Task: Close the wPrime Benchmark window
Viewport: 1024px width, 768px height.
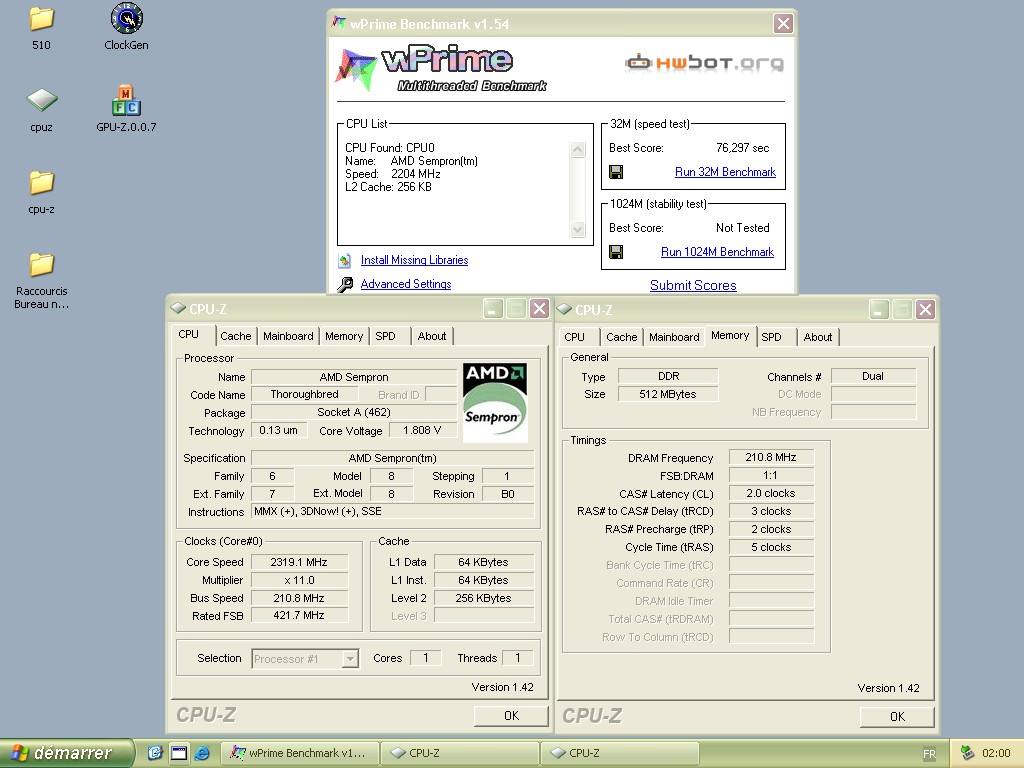Action: tap(783, 24)
